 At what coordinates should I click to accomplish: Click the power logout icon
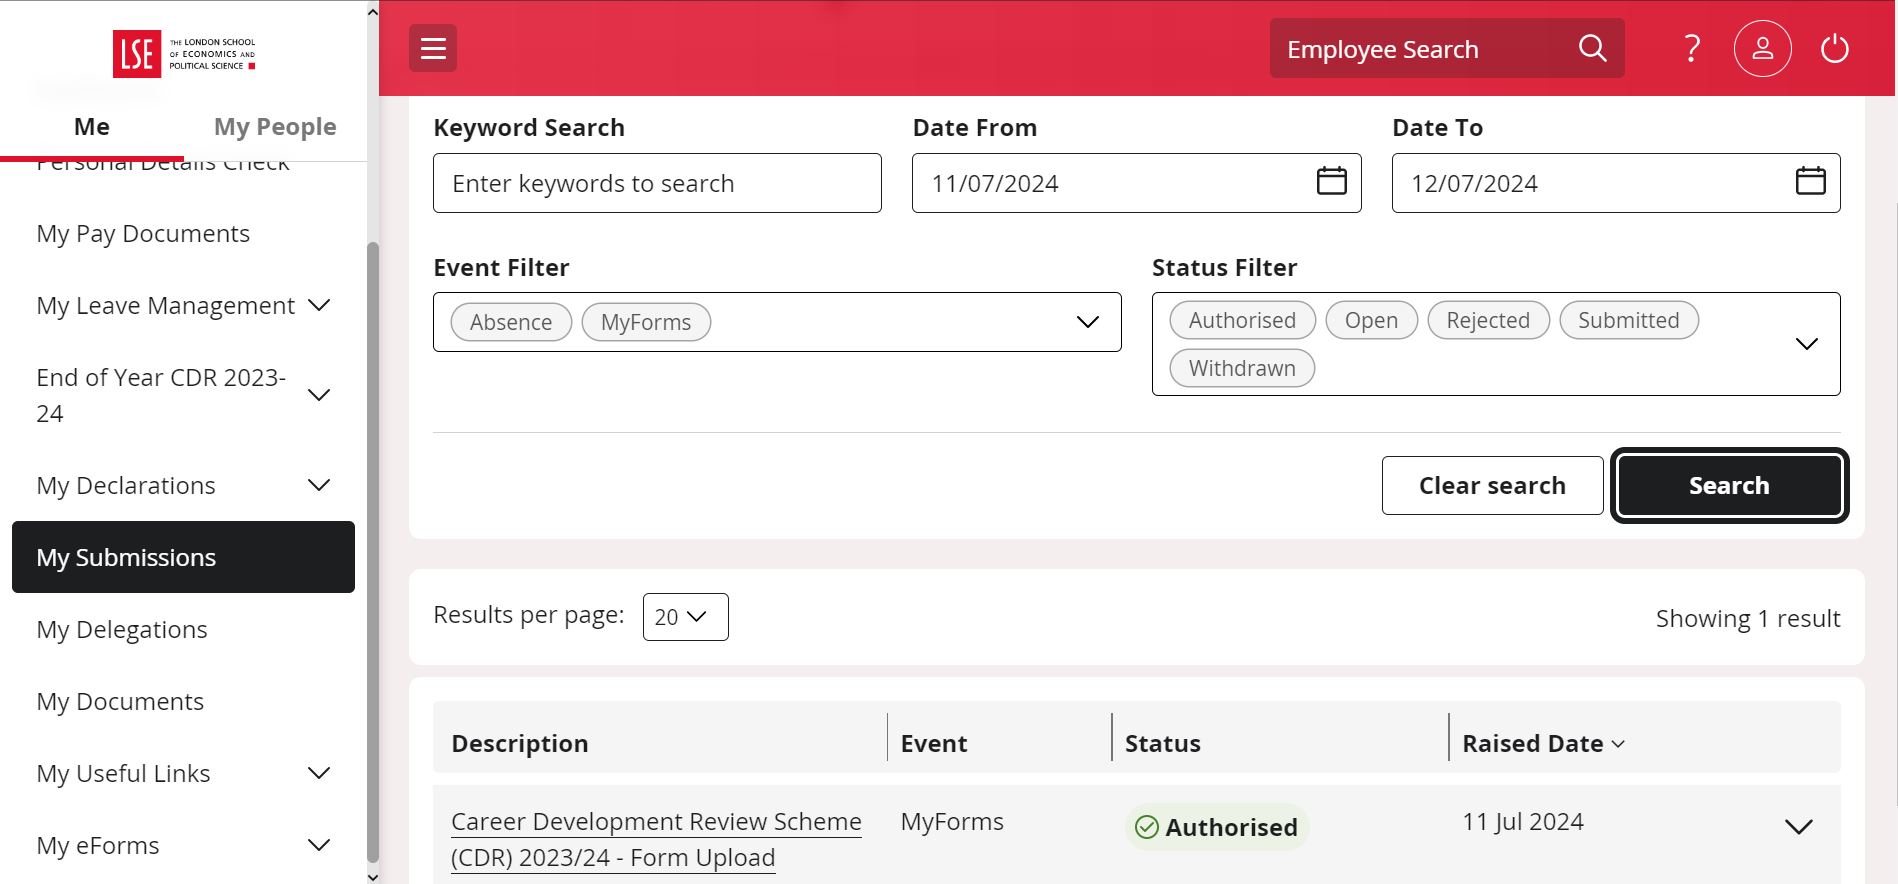pos(1834,48)
